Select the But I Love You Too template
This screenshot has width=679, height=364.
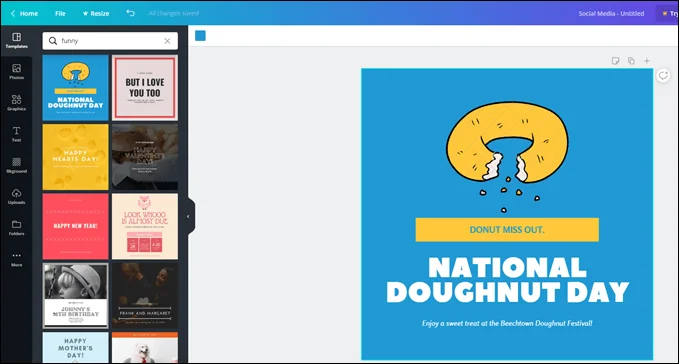point(145,87)
